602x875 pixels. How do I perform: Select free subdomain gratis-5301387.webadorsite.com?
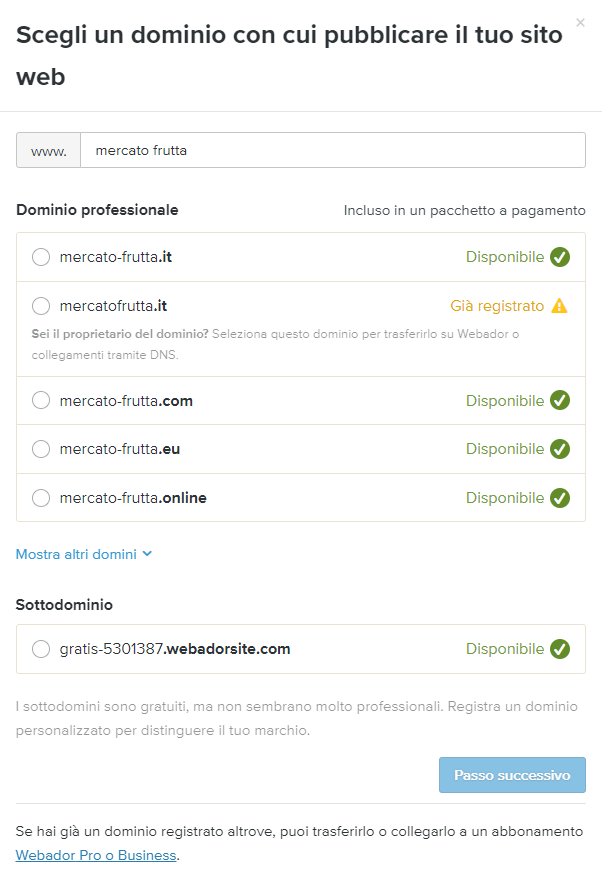[41, 649]
